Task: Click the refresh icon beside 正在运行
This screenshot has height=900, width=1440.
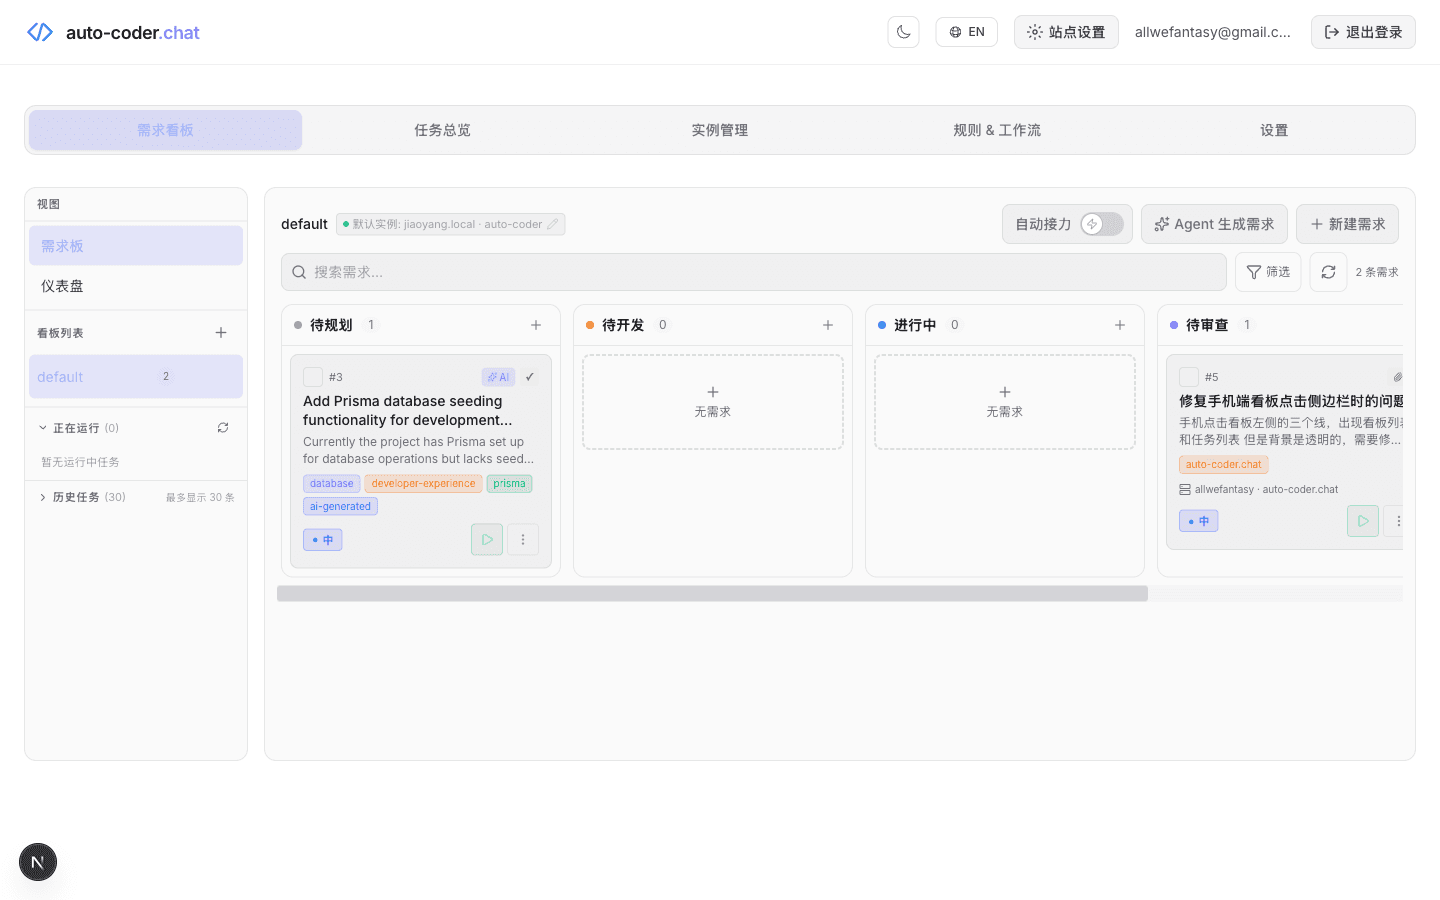Action: point(222,427)
